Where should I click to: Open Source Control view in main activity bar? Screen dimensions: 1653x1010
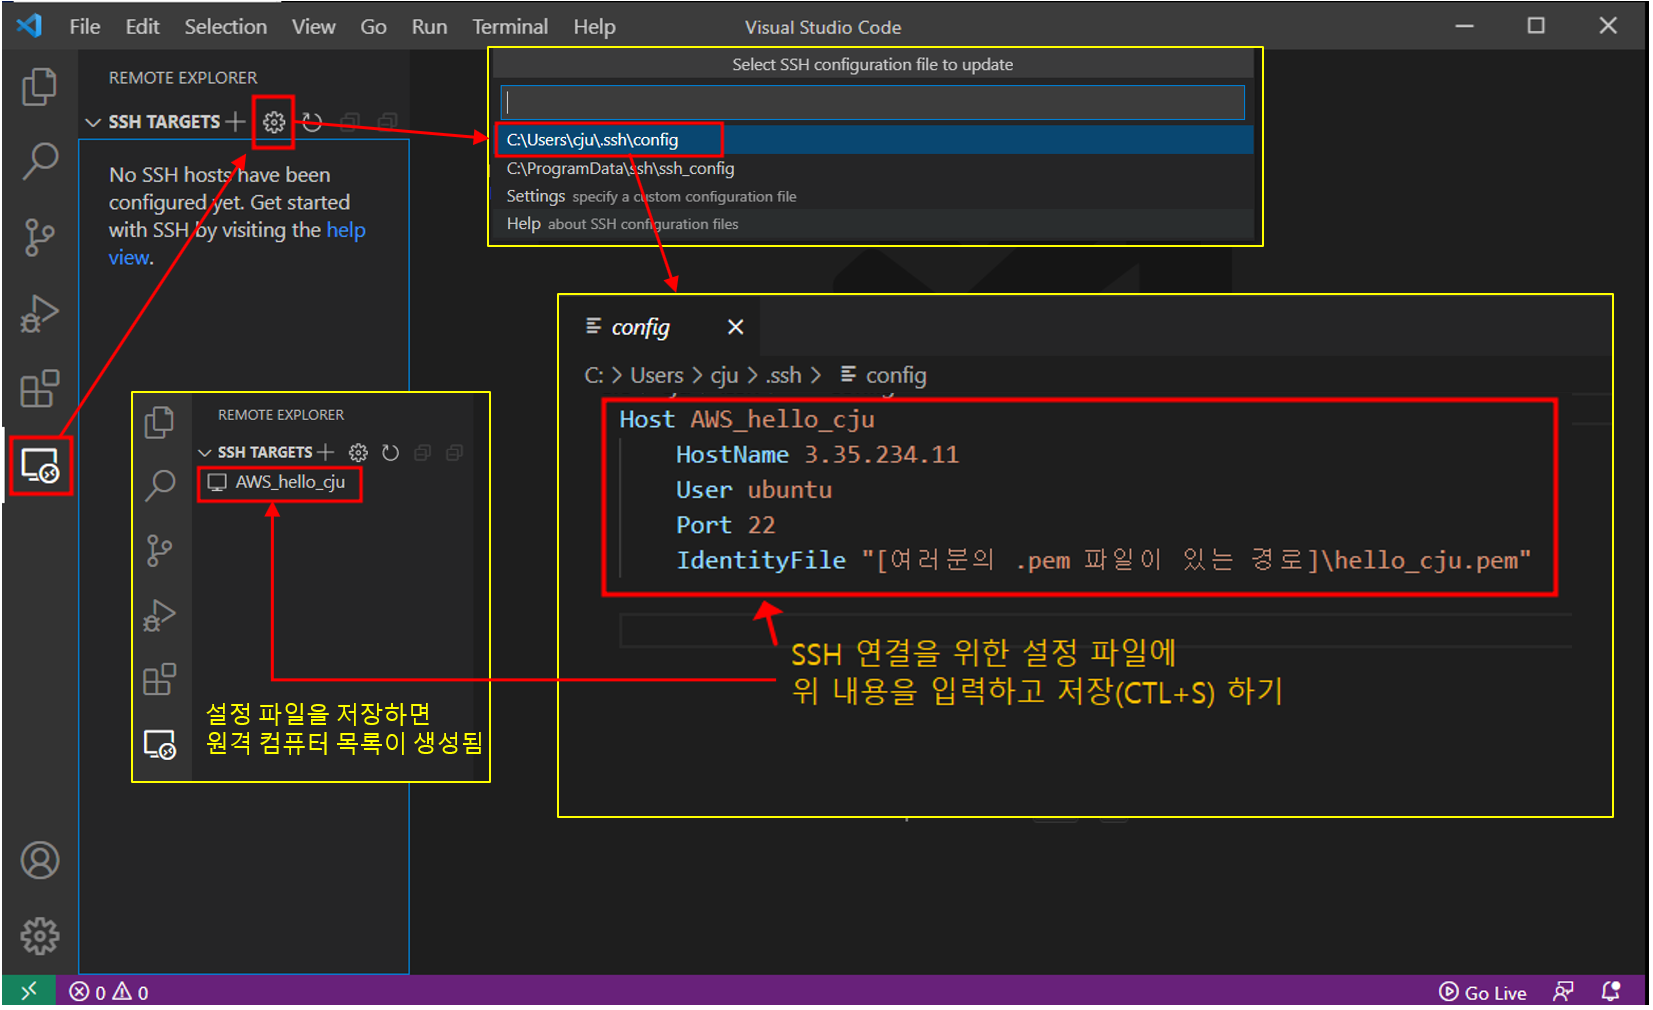40,238
